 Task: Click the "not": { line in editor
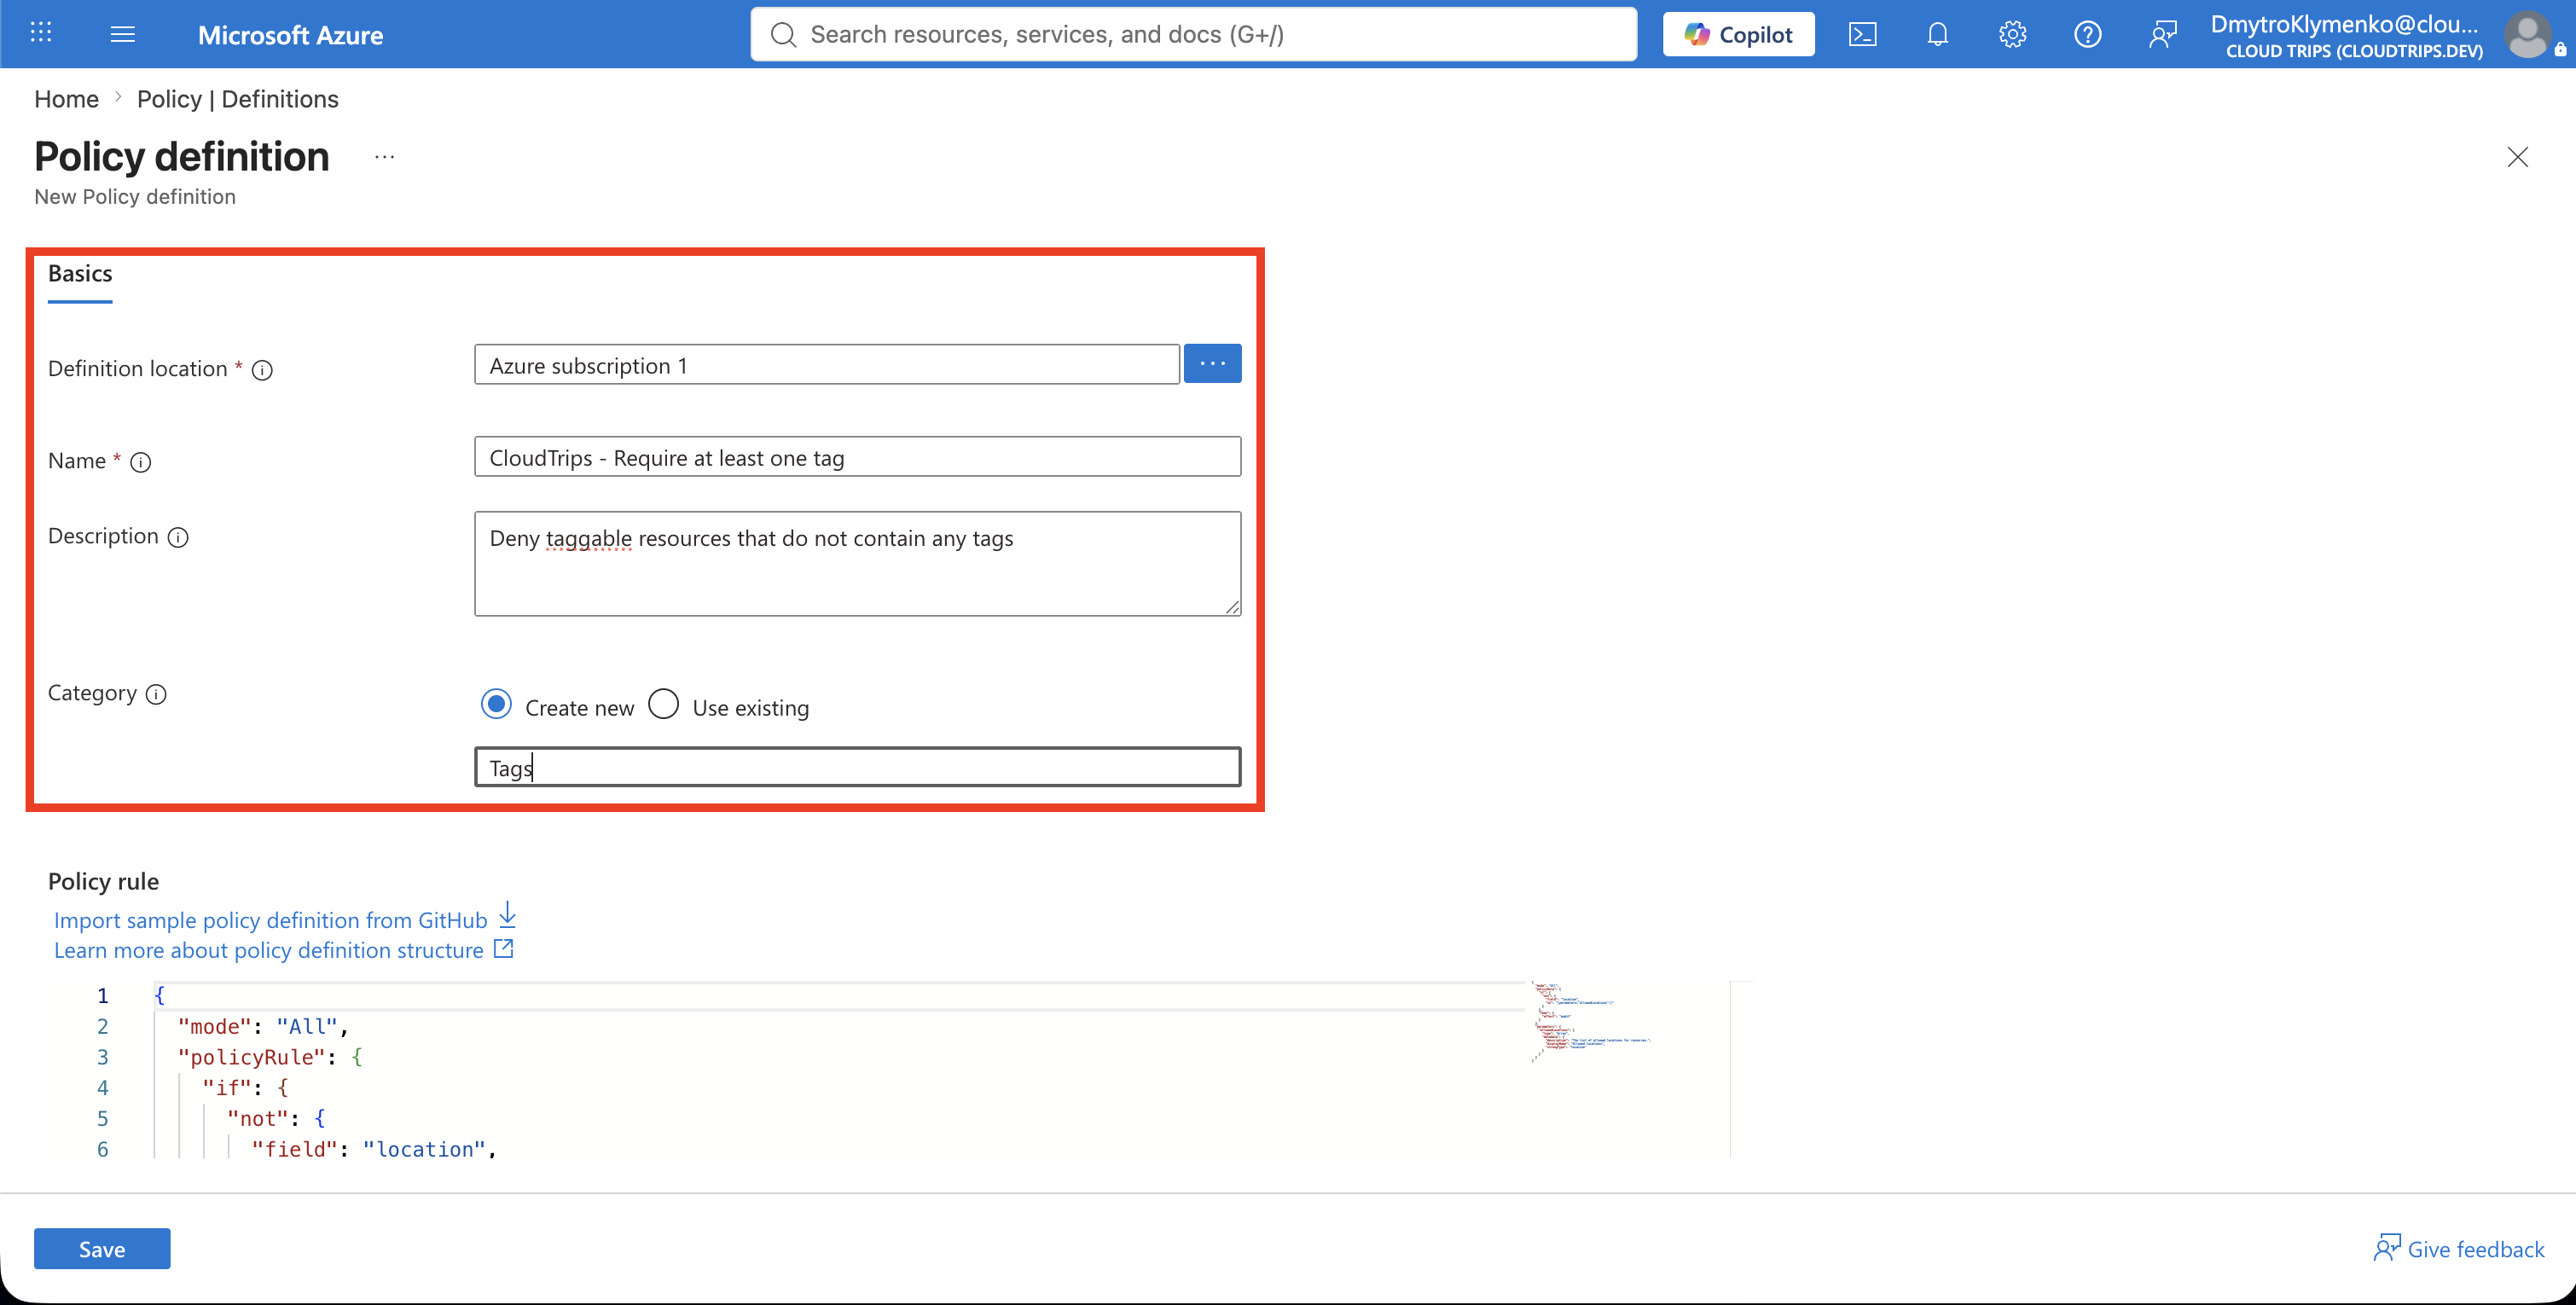pos(276,1118)
